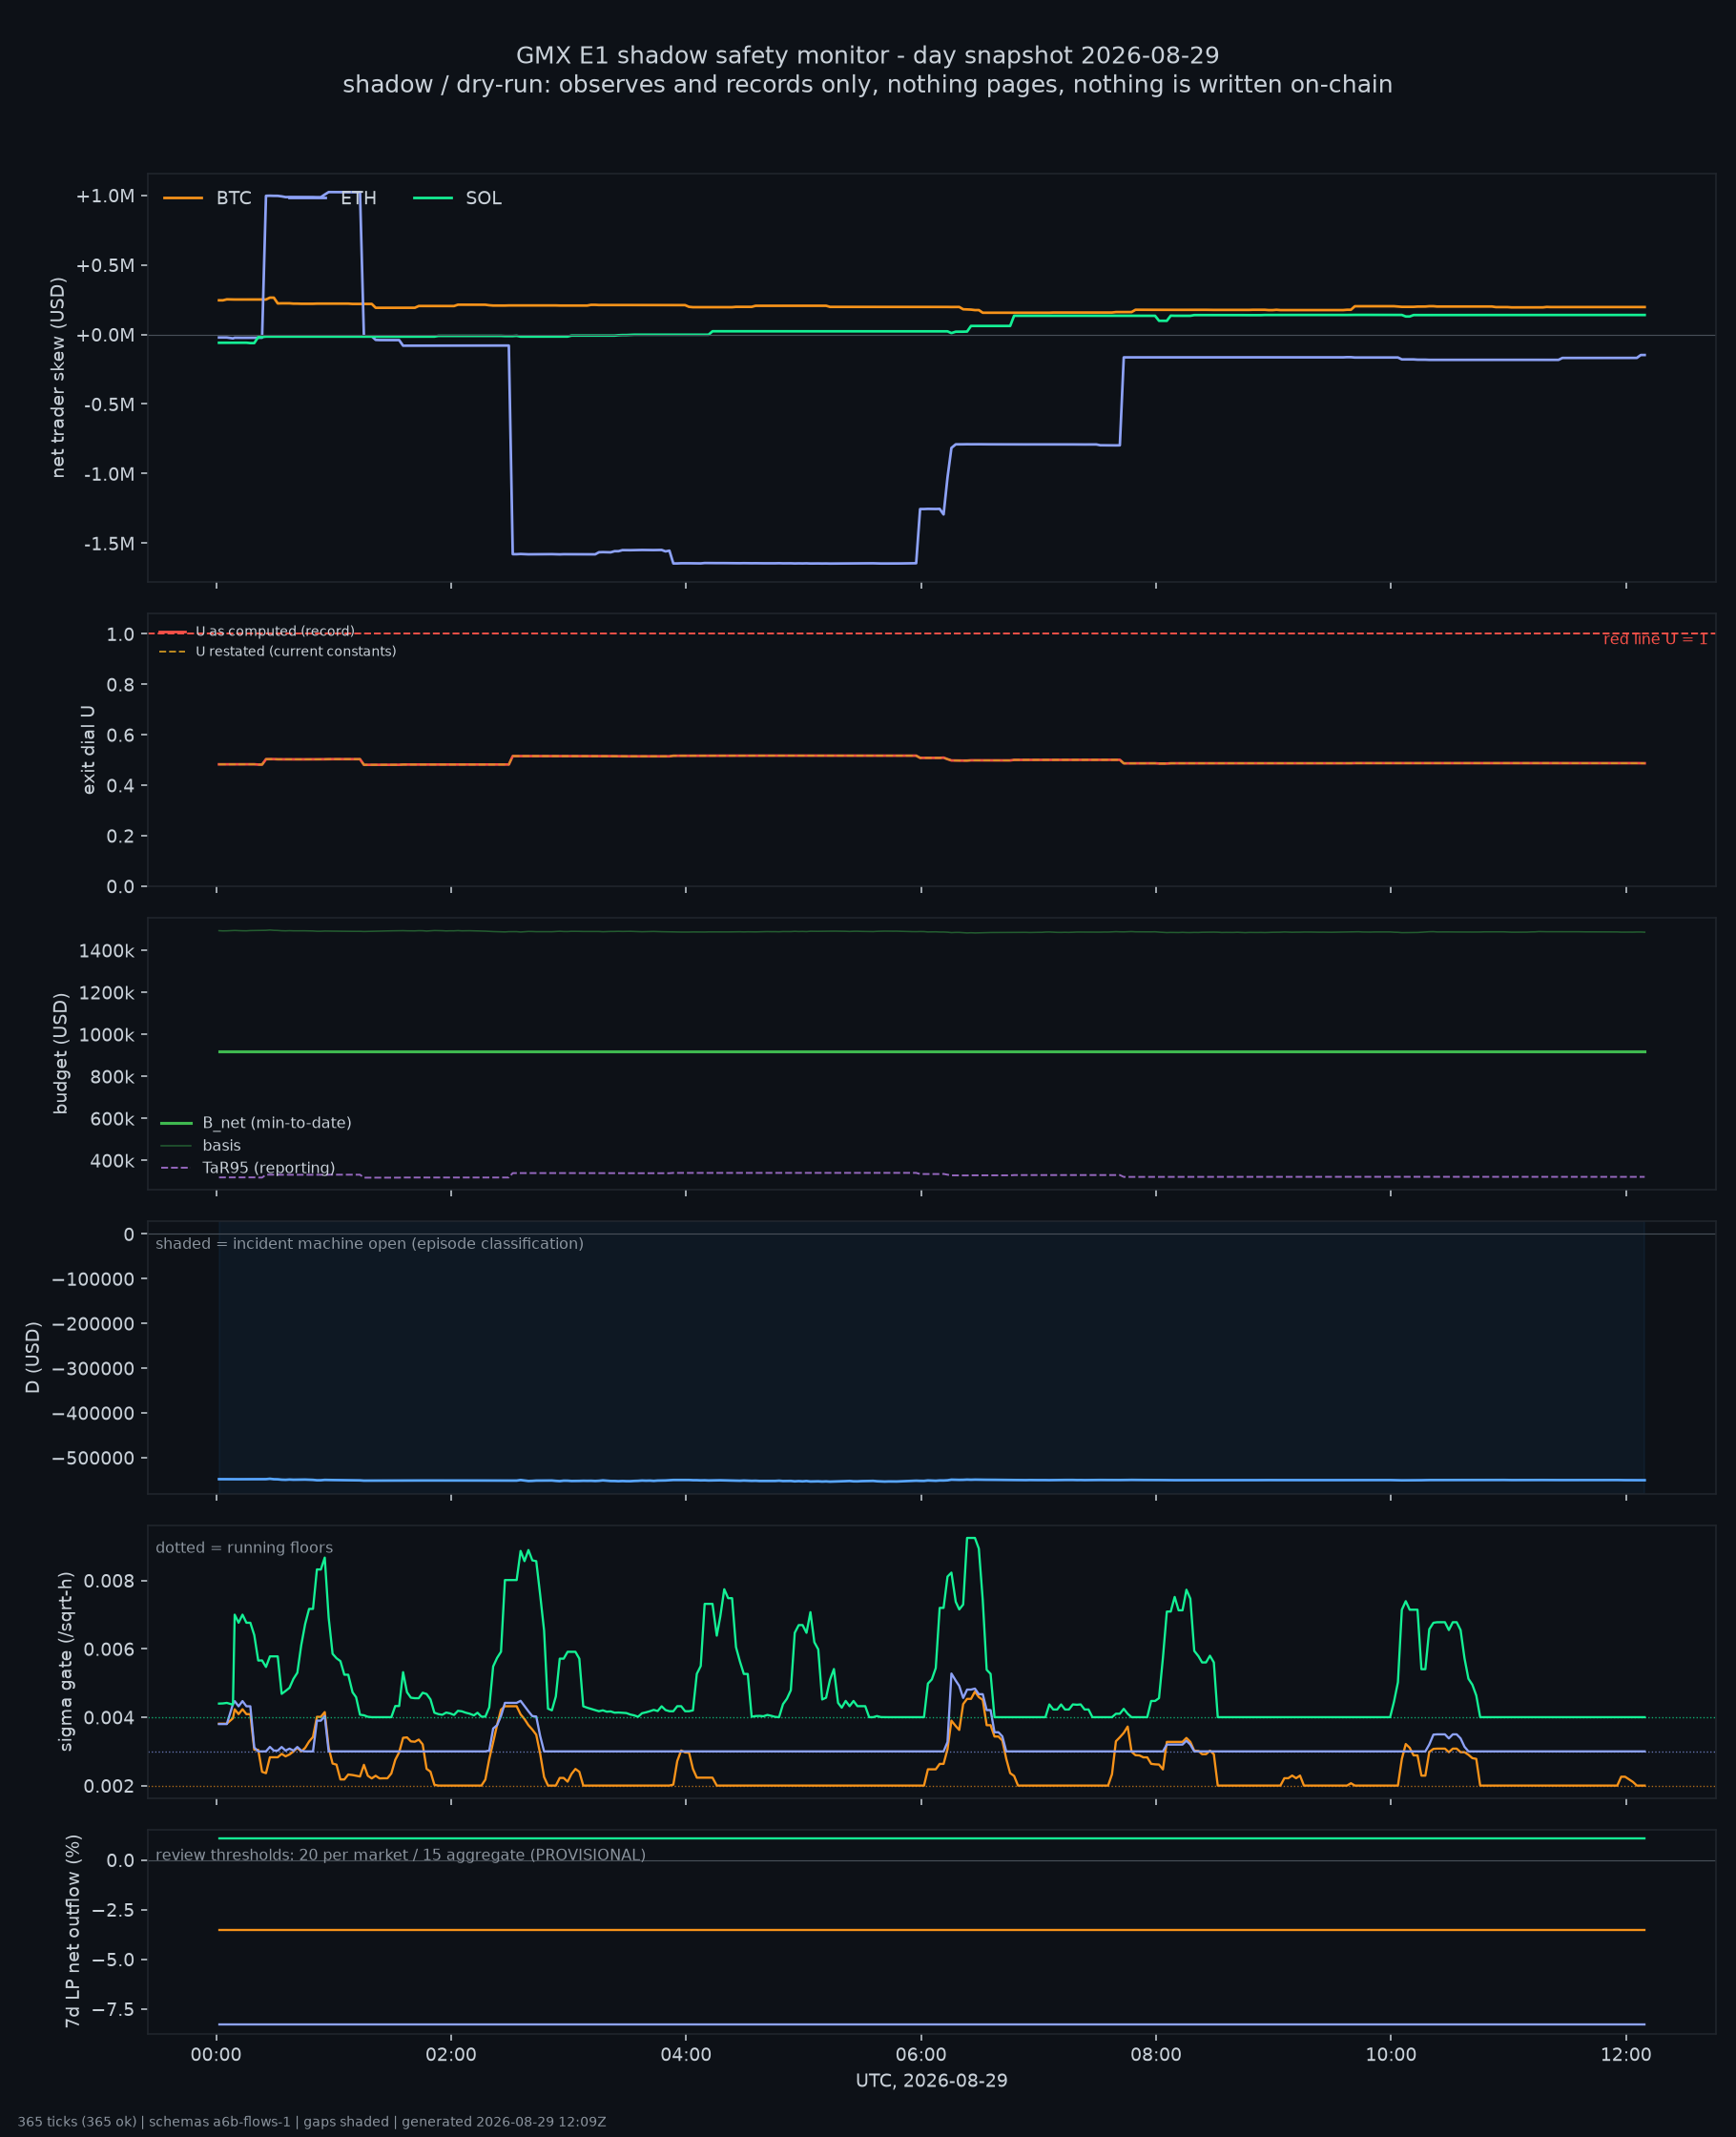Image resolution: width=1736 pixels, height=2137 pixels.
Task: Click the '10:00' time tick label
Action: pos(1391,2055)
